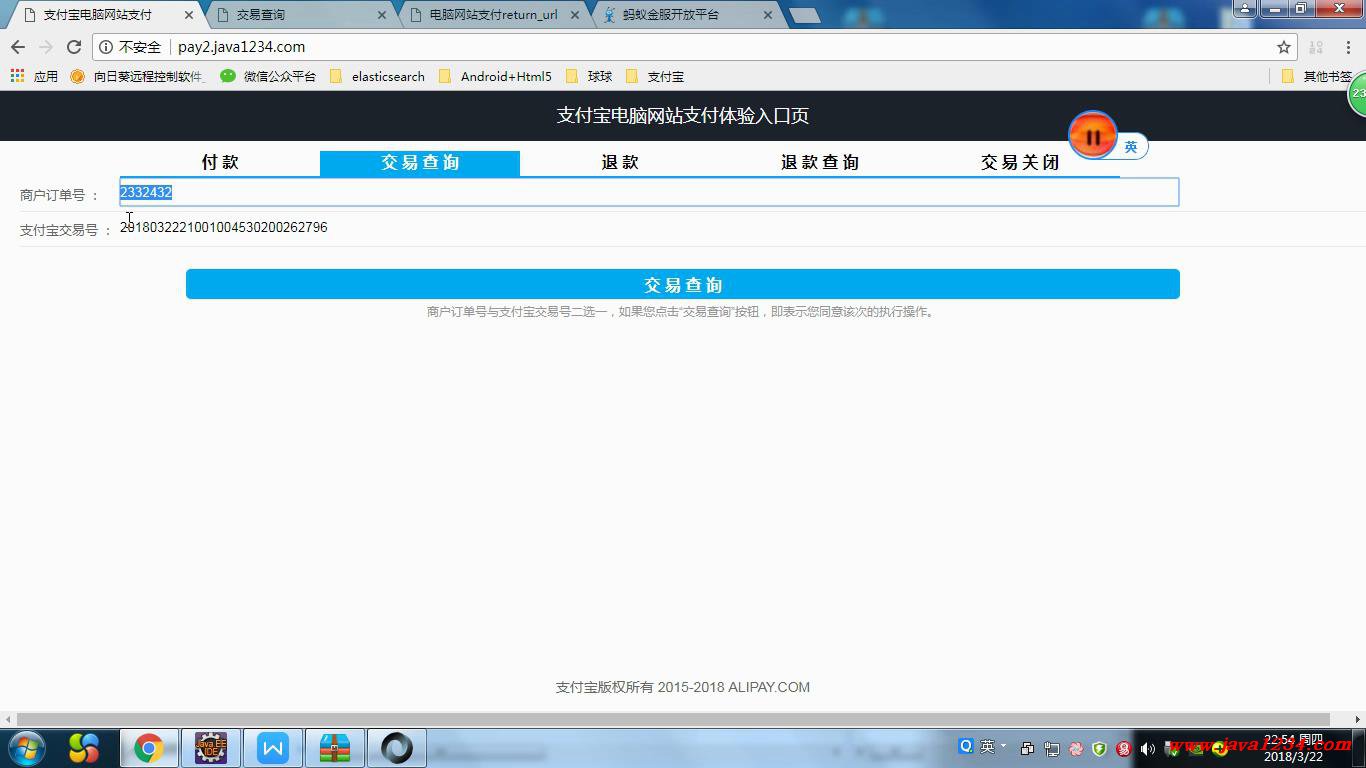The image size is (1366, 768).
Task: Open the WPS Writer taskbar icon
Action: (273, 748)
